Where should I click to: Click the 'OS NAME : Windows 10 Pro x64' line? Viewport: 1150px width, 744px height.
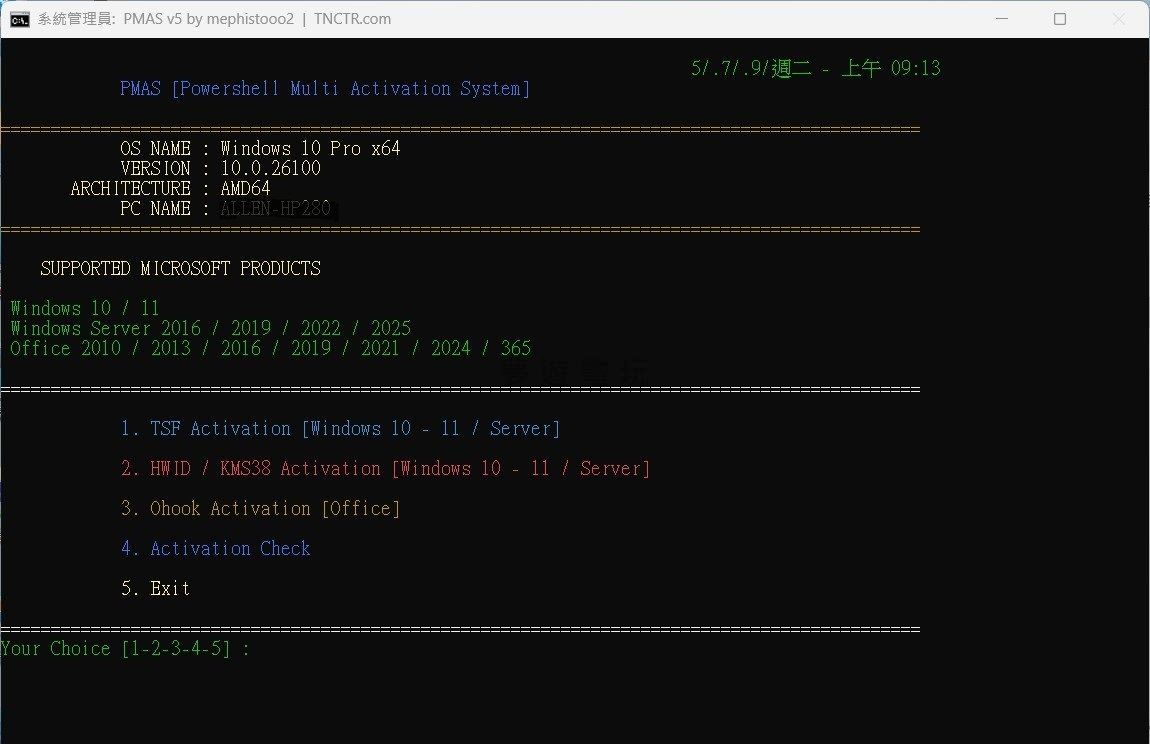(x=260, y=148)
